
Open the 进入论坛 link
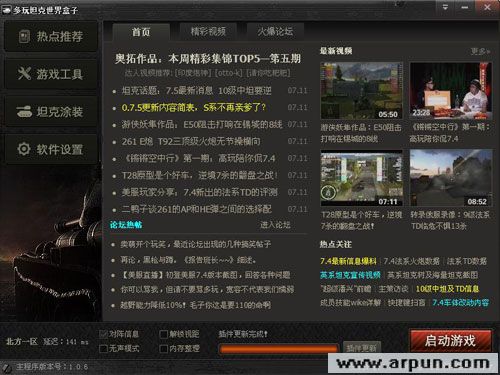click(275, 225)
